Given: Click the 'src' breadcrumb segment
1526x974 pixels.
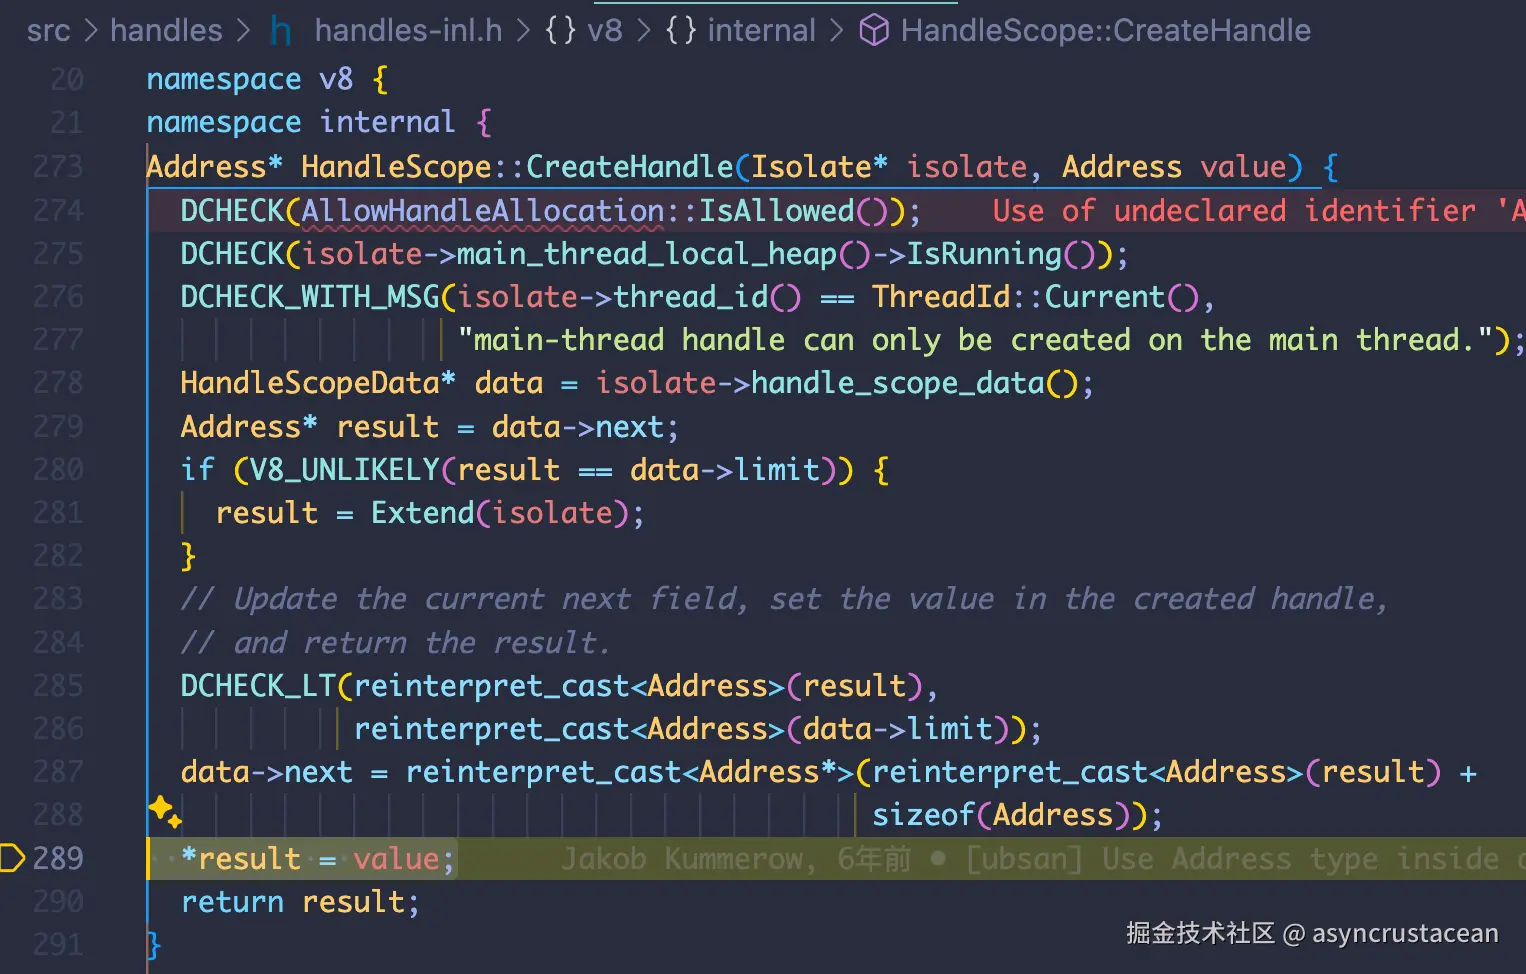Looking at the screenshot, I should pos(48,31).
